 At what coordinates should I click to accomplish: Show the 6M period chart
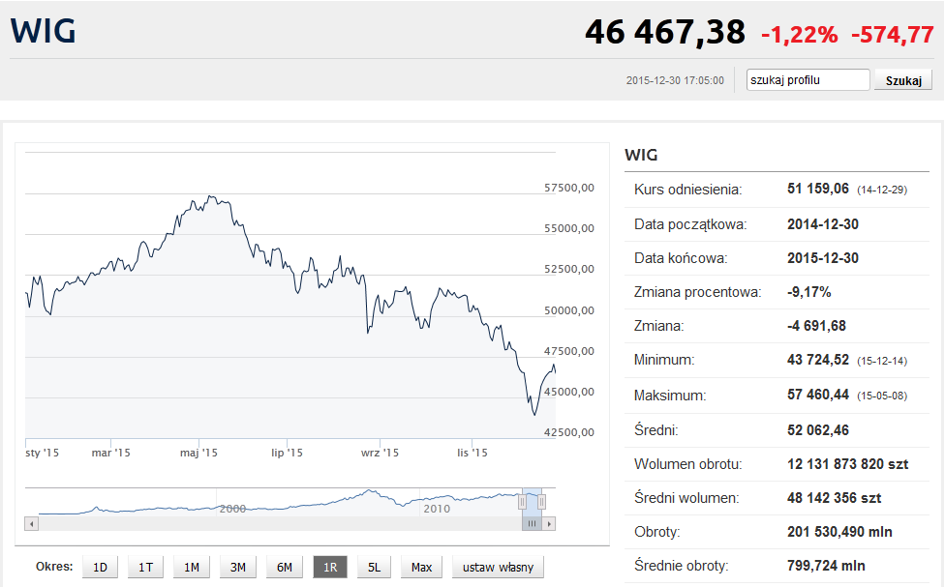(x=284, y=567)
